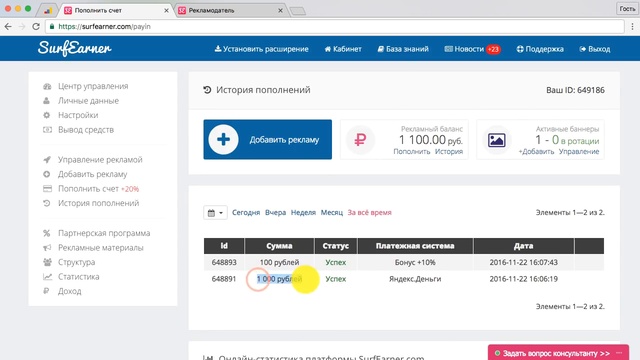Switch to the Пополнить счет browser tab
This screenshot has width=640, height=360.
115,11
